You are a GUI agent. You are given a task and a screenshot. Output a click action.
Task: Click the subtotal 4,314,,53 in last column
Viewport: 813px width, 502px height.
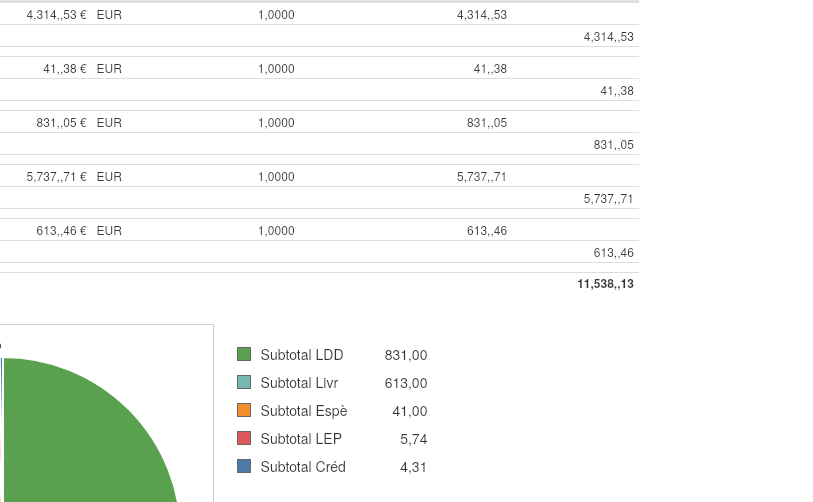pos(609,36)
